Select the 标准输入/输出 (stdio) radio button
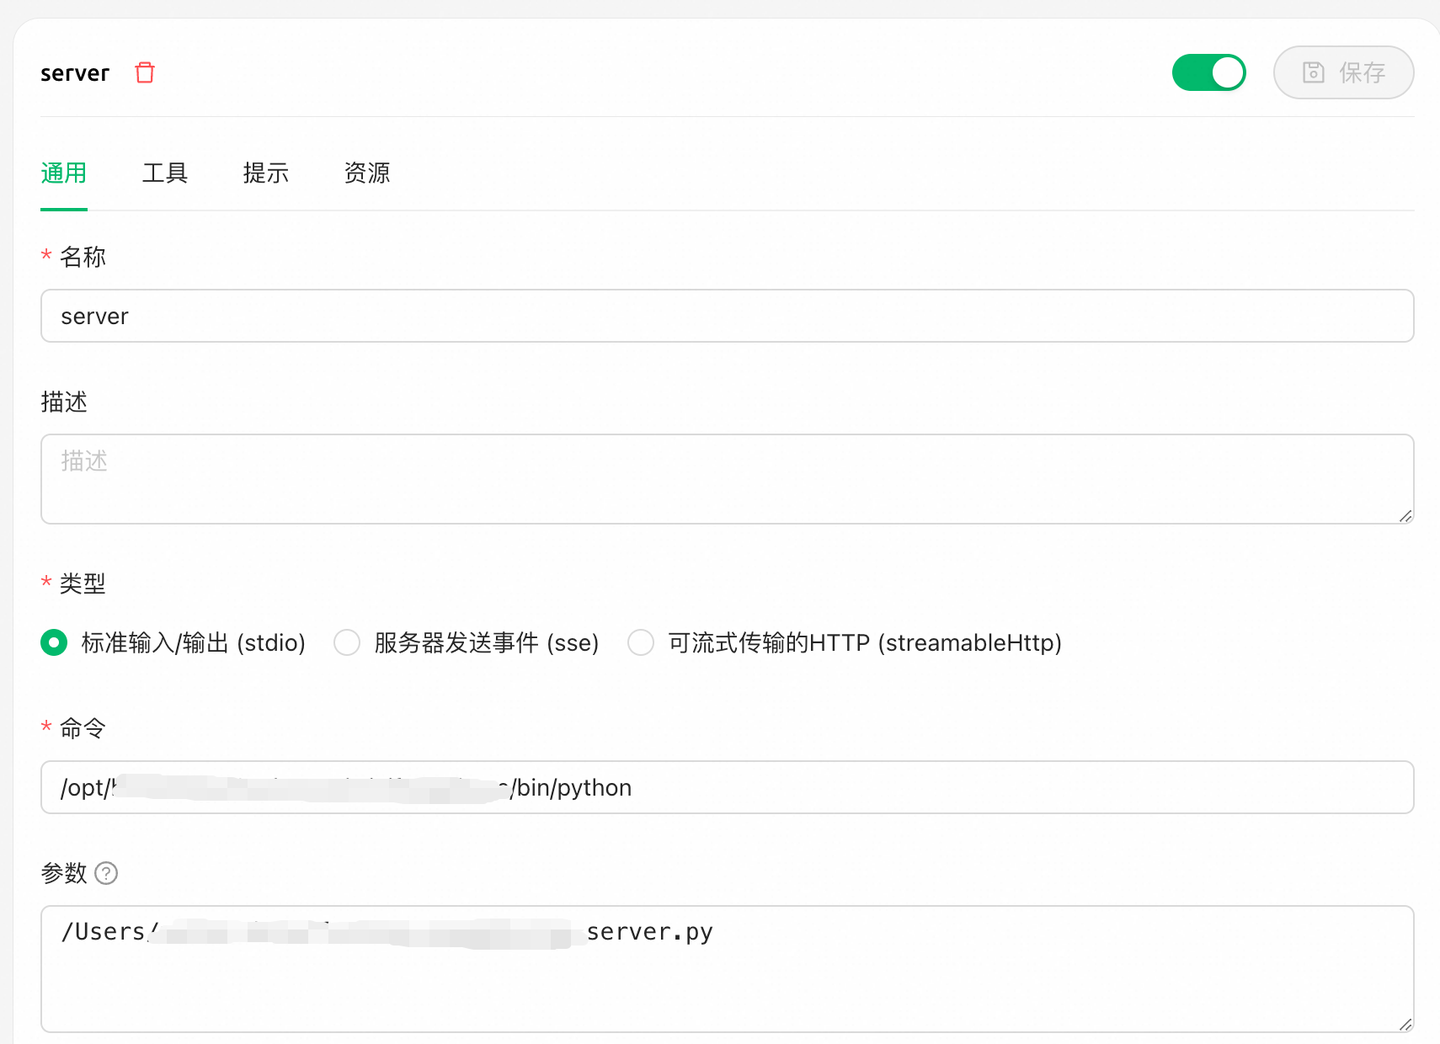Screen dimensions: 1440x1044 (54, 642)
